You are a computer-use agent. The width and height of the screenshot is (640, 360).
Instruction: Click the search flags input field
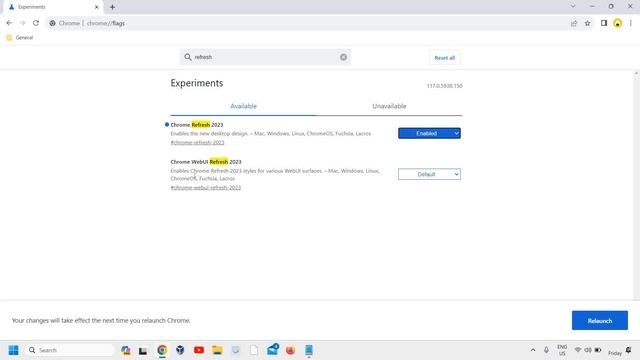(265, 57)
